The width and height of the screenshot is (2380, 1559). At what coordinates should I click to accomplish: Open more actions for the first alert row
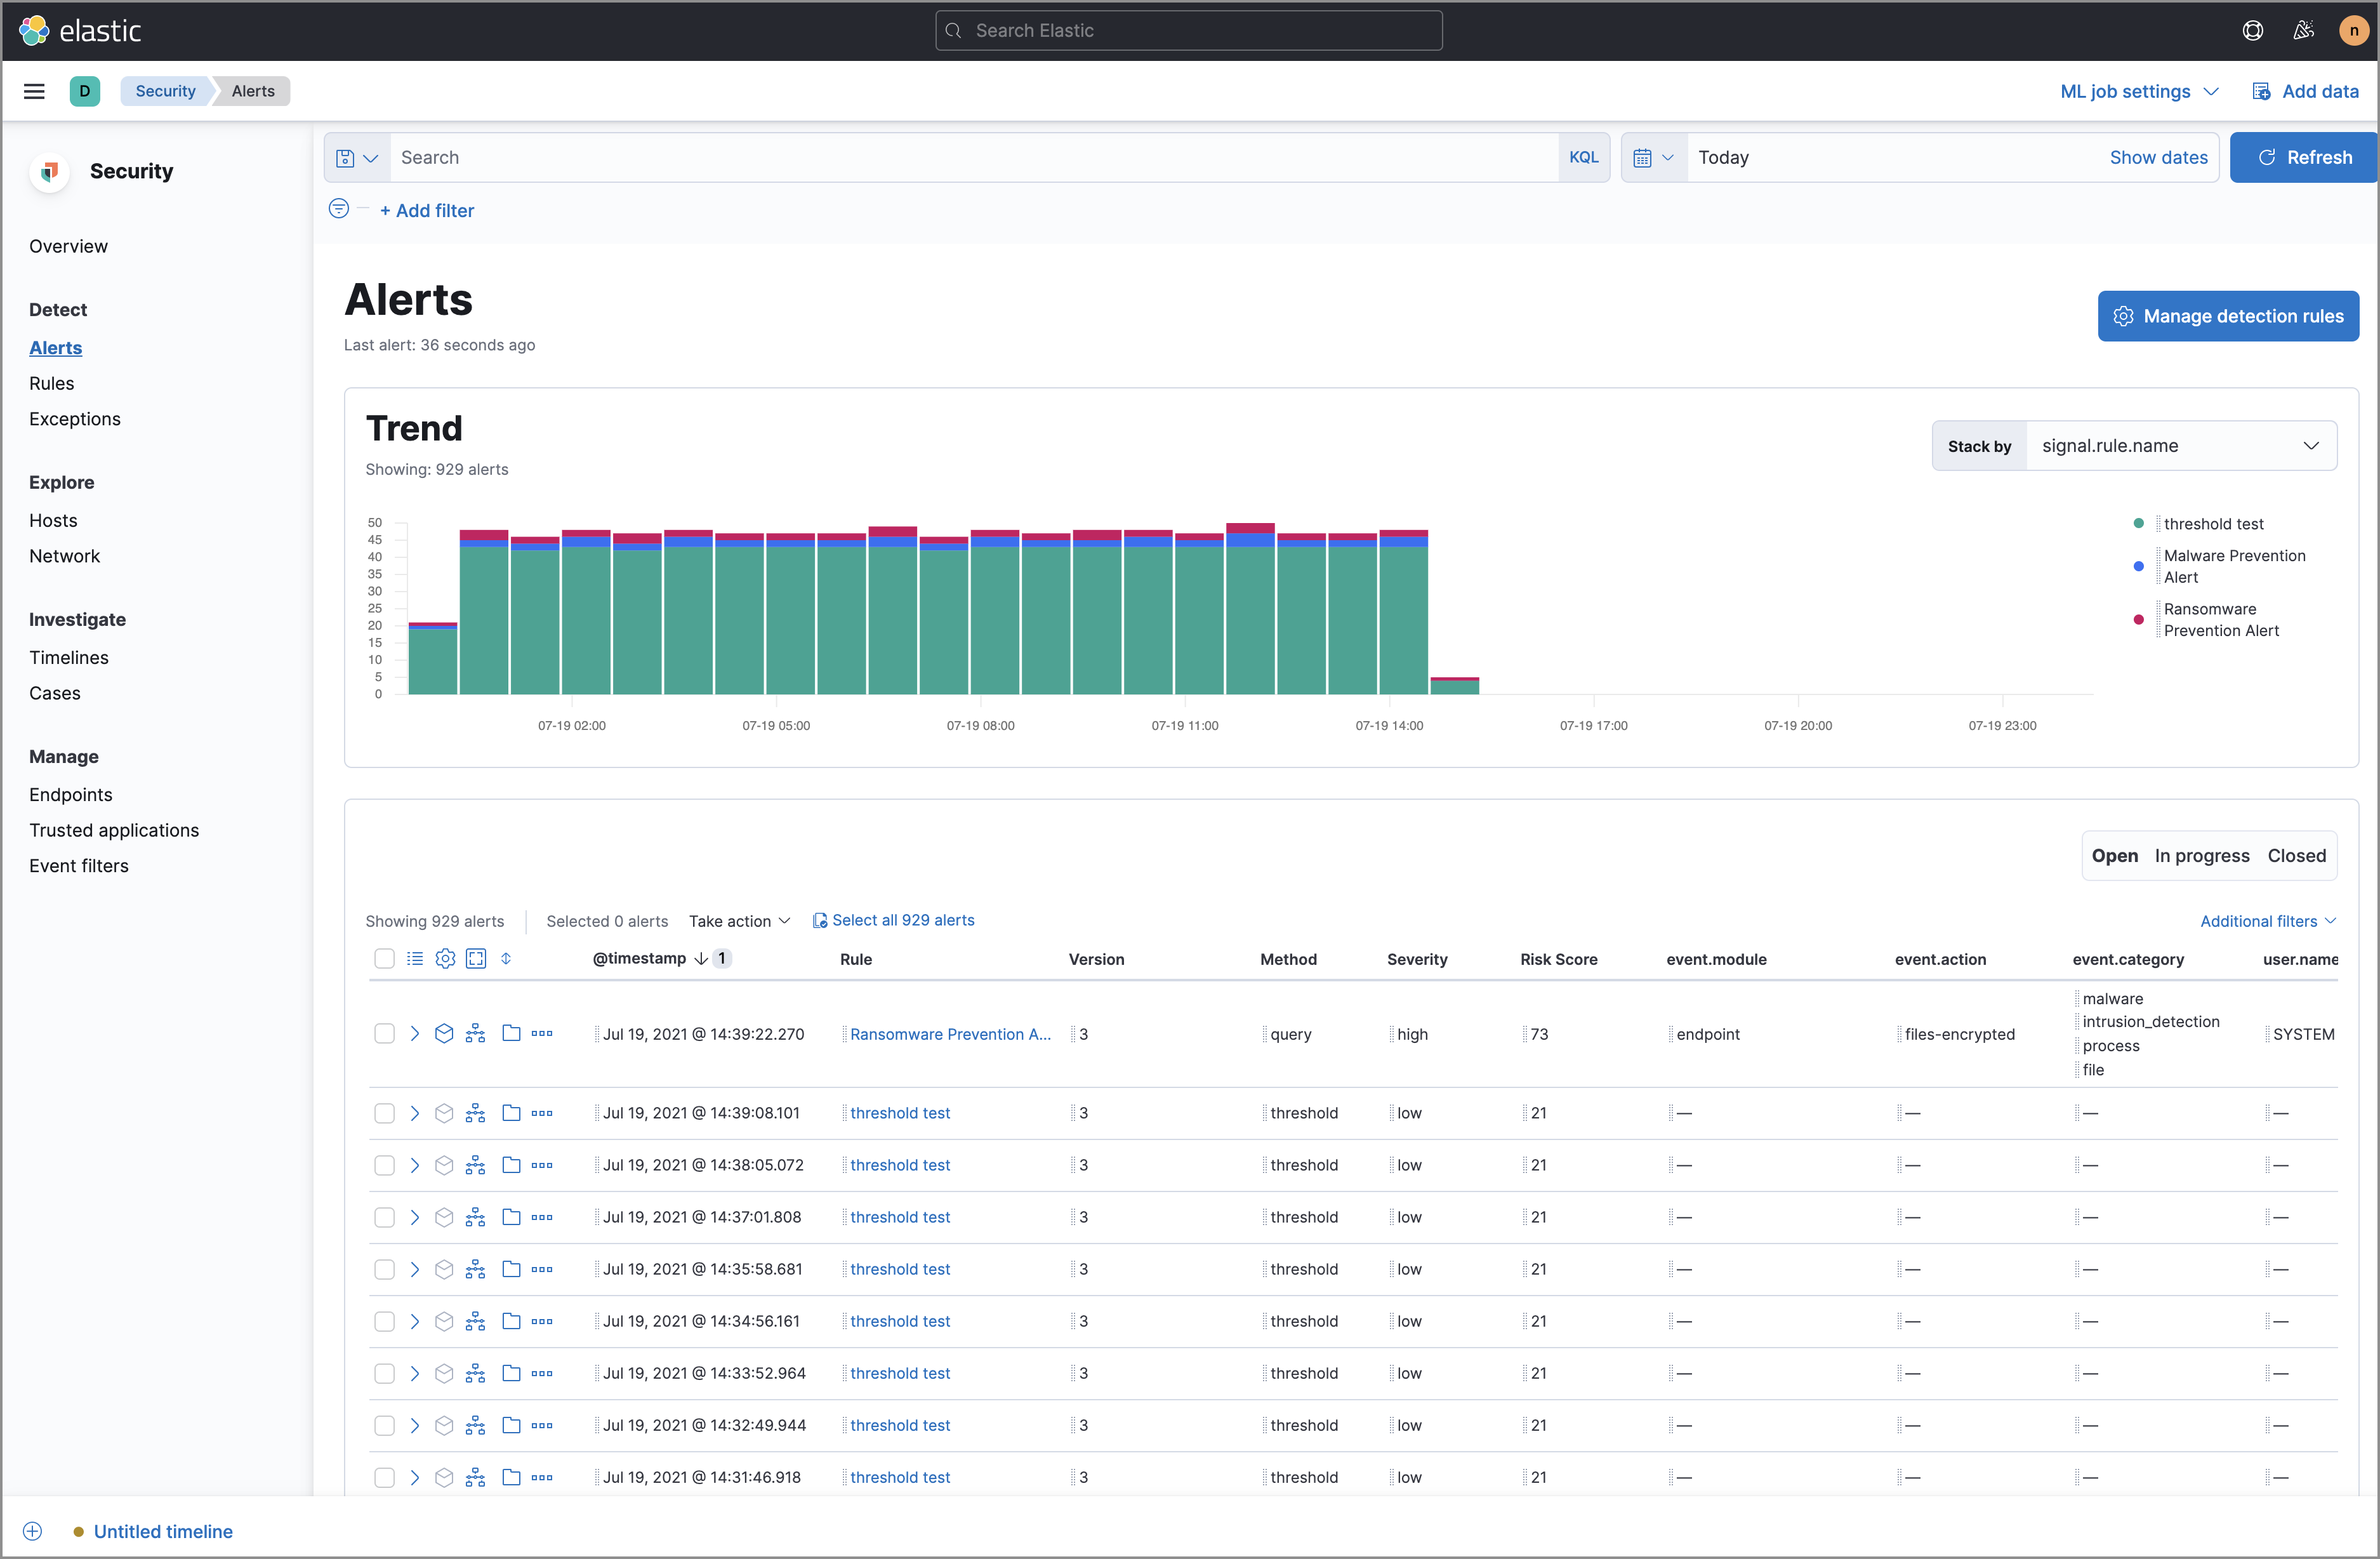click(x=543, y=1033)
